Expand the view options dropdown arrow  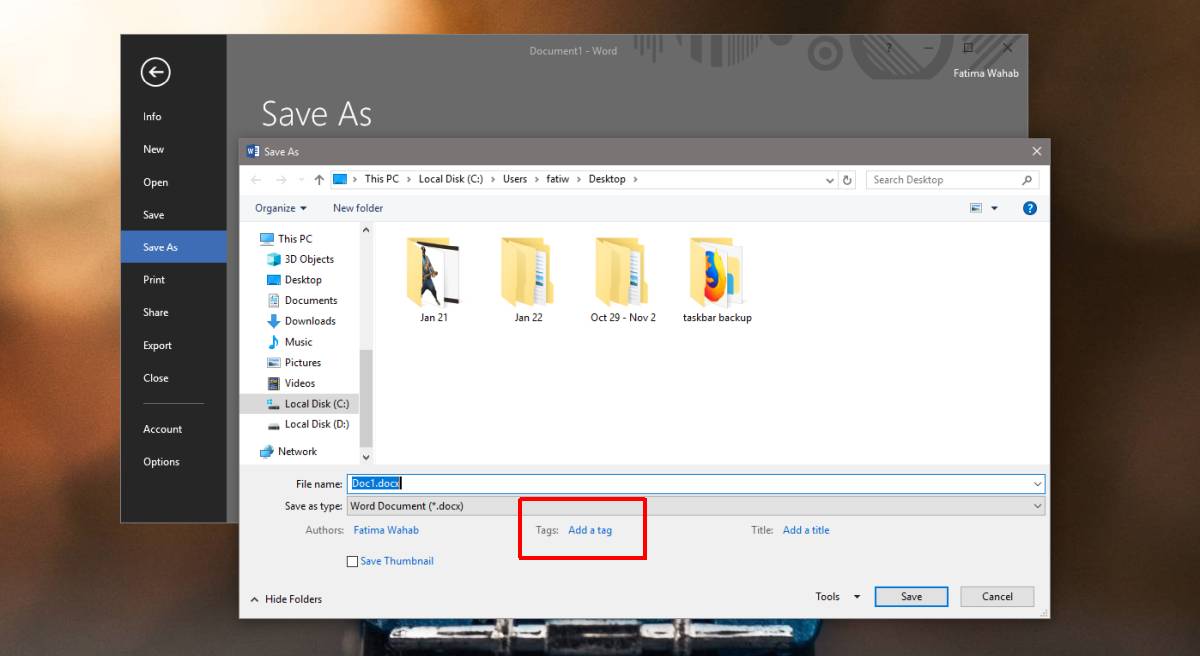click(x=994, y=208)
